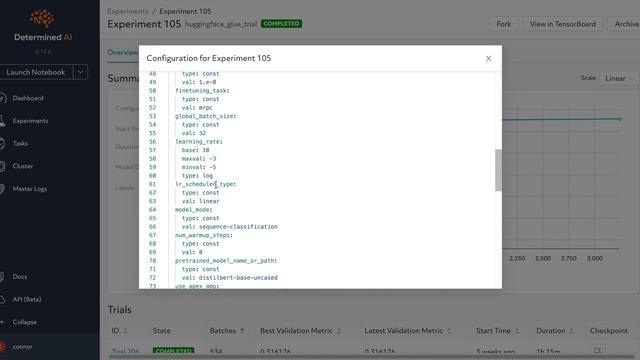Sort trials by Start Time column
This screenshot has width=640, height=360.
tap(498, 331)
